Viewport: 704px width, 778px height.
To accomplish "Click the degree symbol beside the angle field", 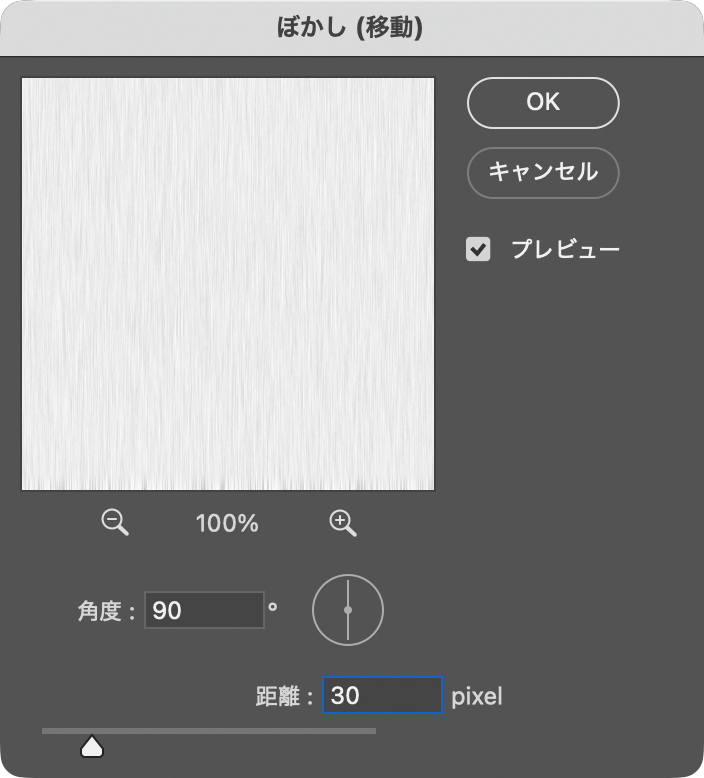I will [272, 603].
